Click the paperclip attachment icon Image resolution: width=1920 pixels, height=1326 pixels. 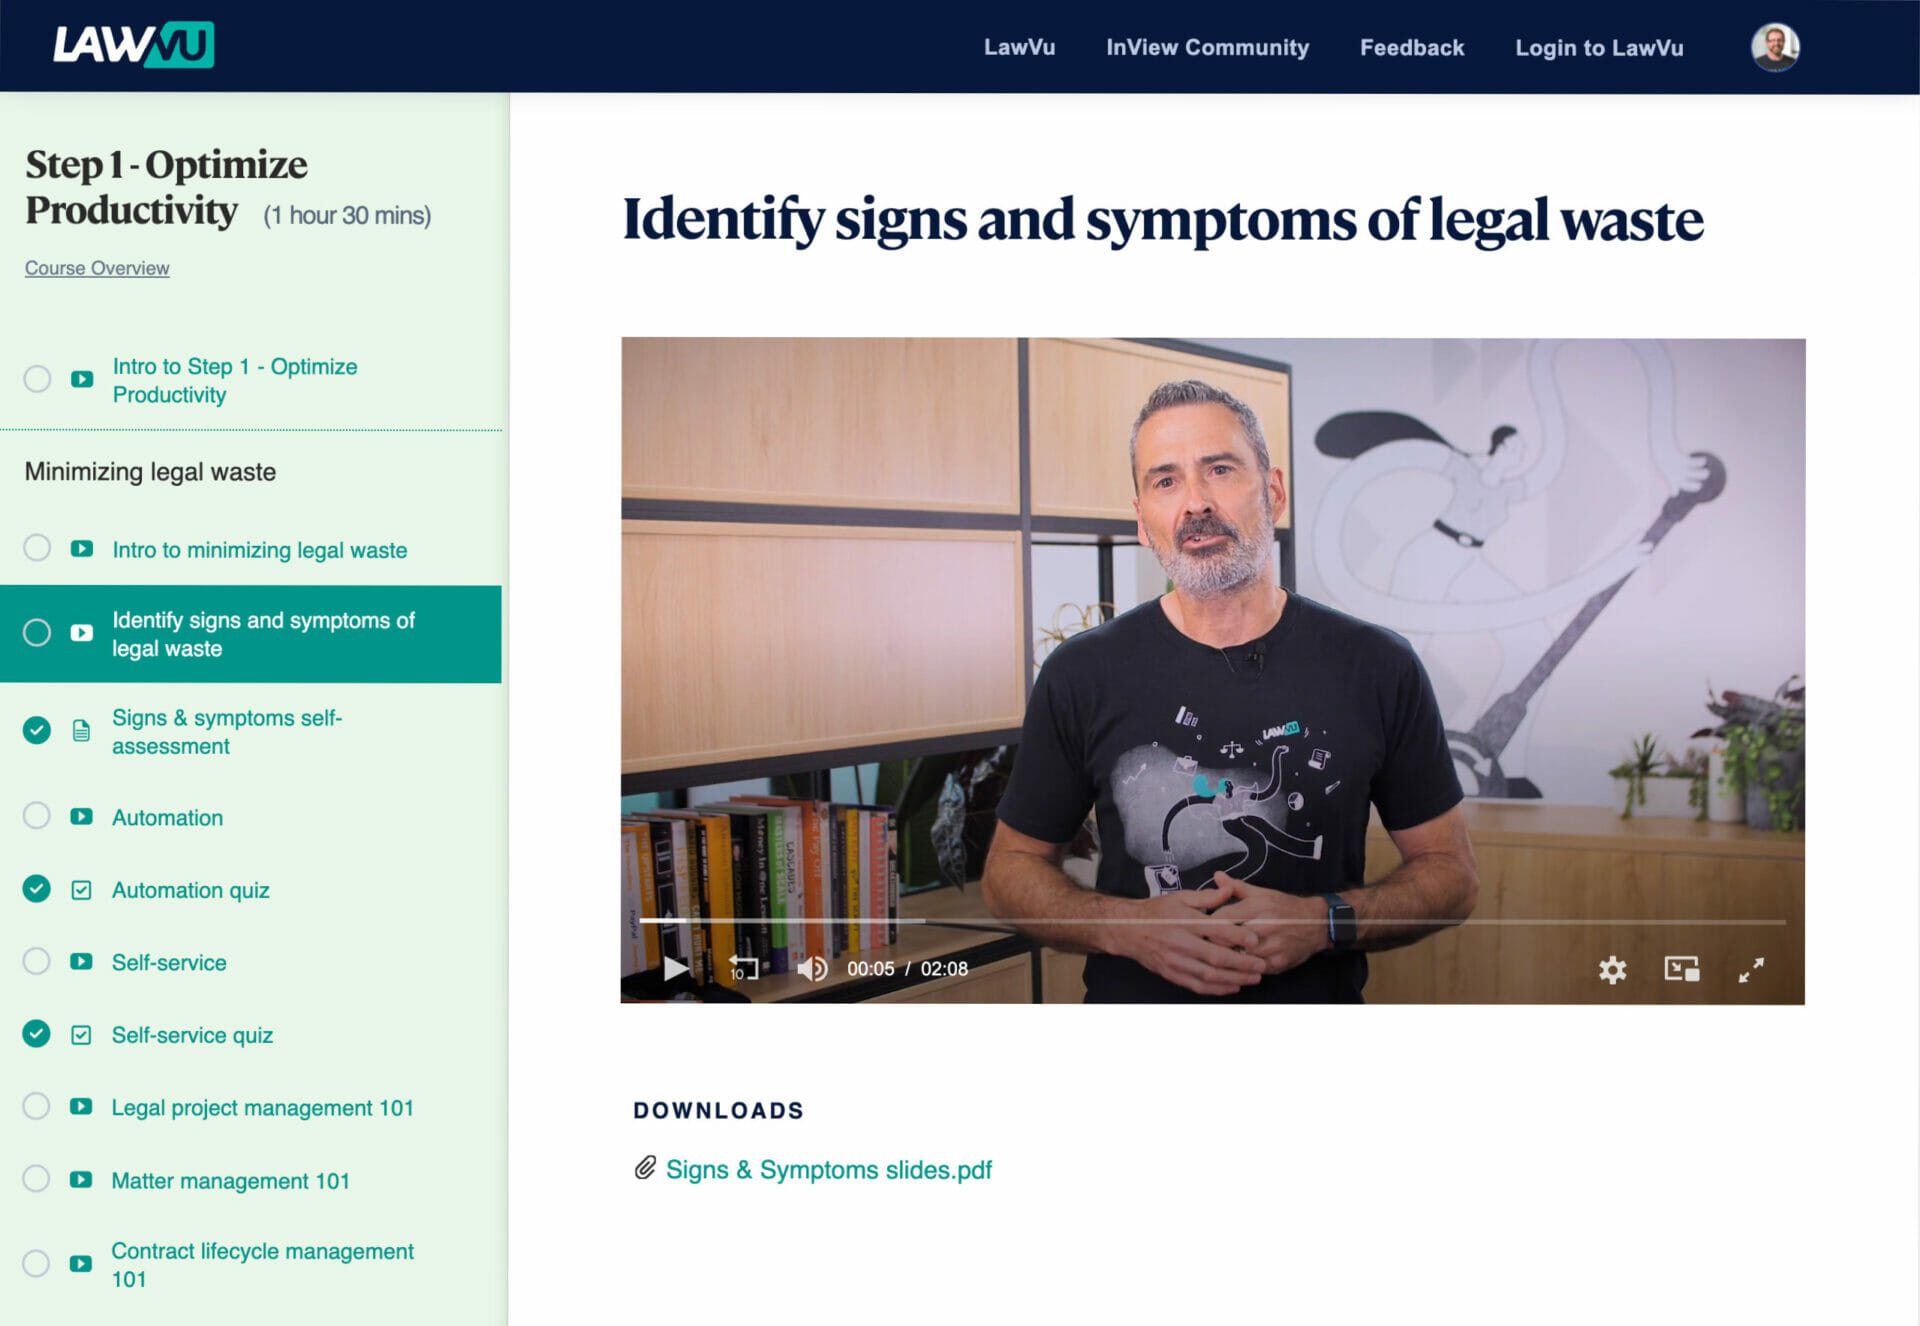tap(643, 1168)
